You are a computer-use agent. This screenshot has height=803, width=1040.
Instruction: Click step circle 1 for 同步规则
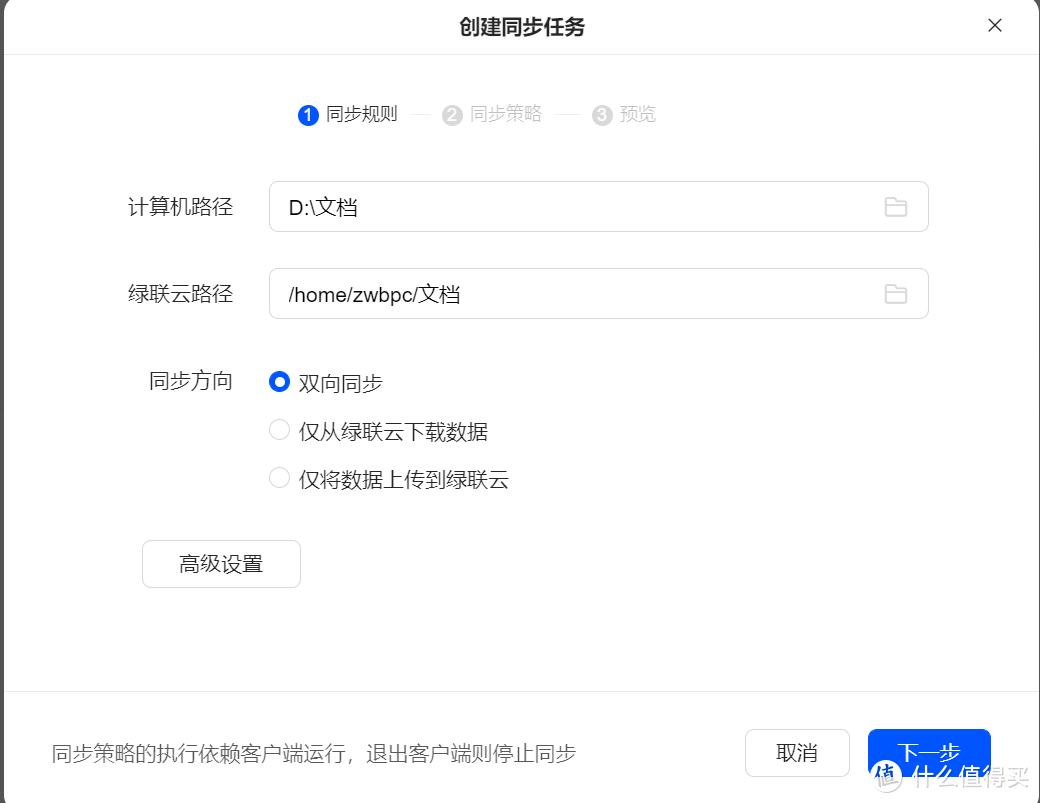point(307,115)
